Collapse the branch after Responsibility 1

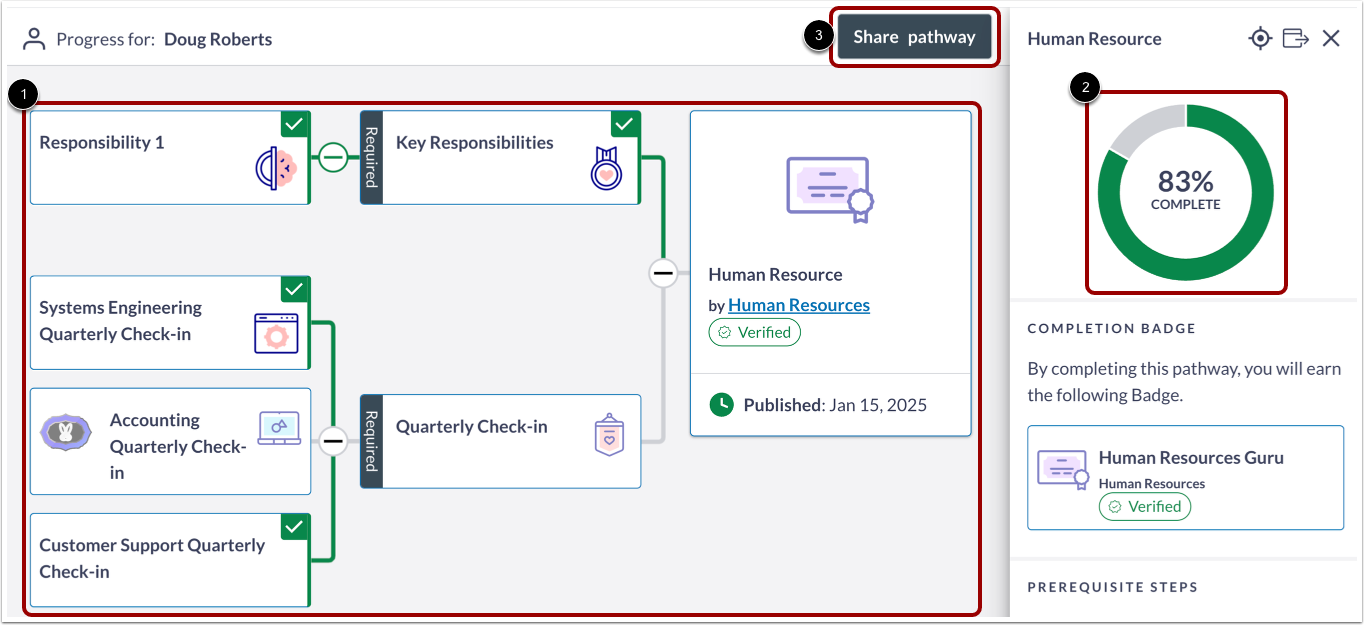[x=333, y=157]
